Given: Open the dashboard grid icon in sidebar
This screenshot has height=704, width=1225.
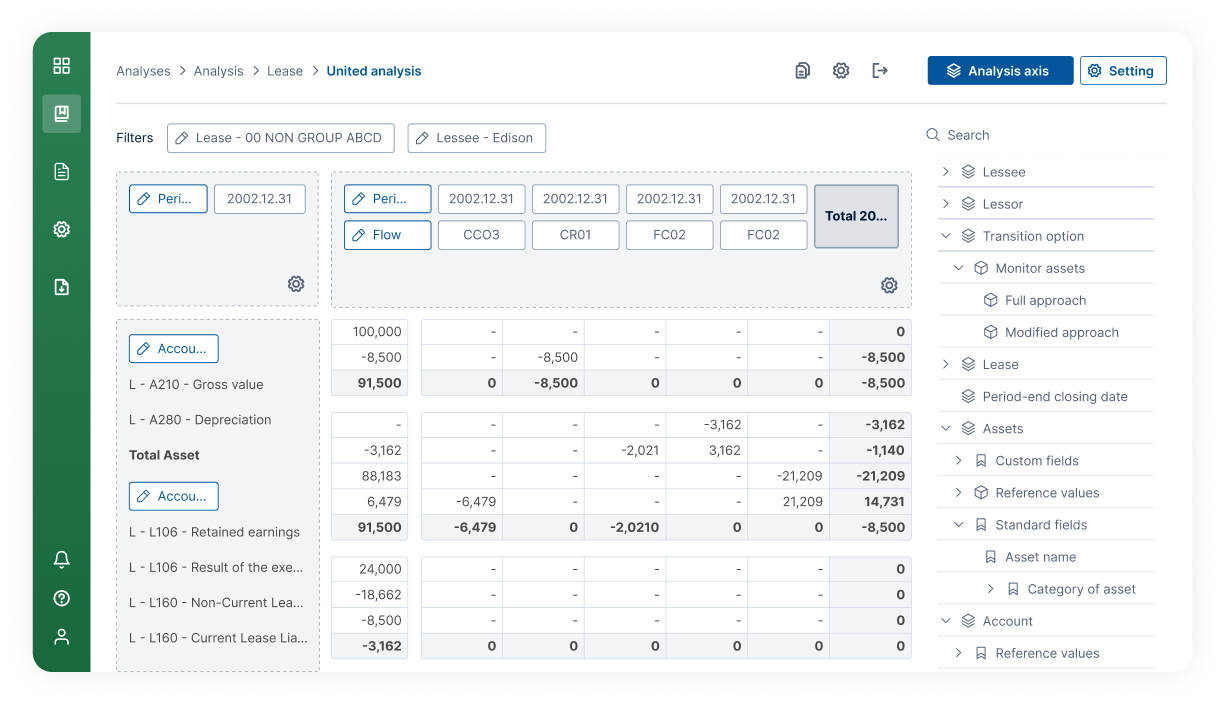Looking at the screenshot, I should coord(62,66).
